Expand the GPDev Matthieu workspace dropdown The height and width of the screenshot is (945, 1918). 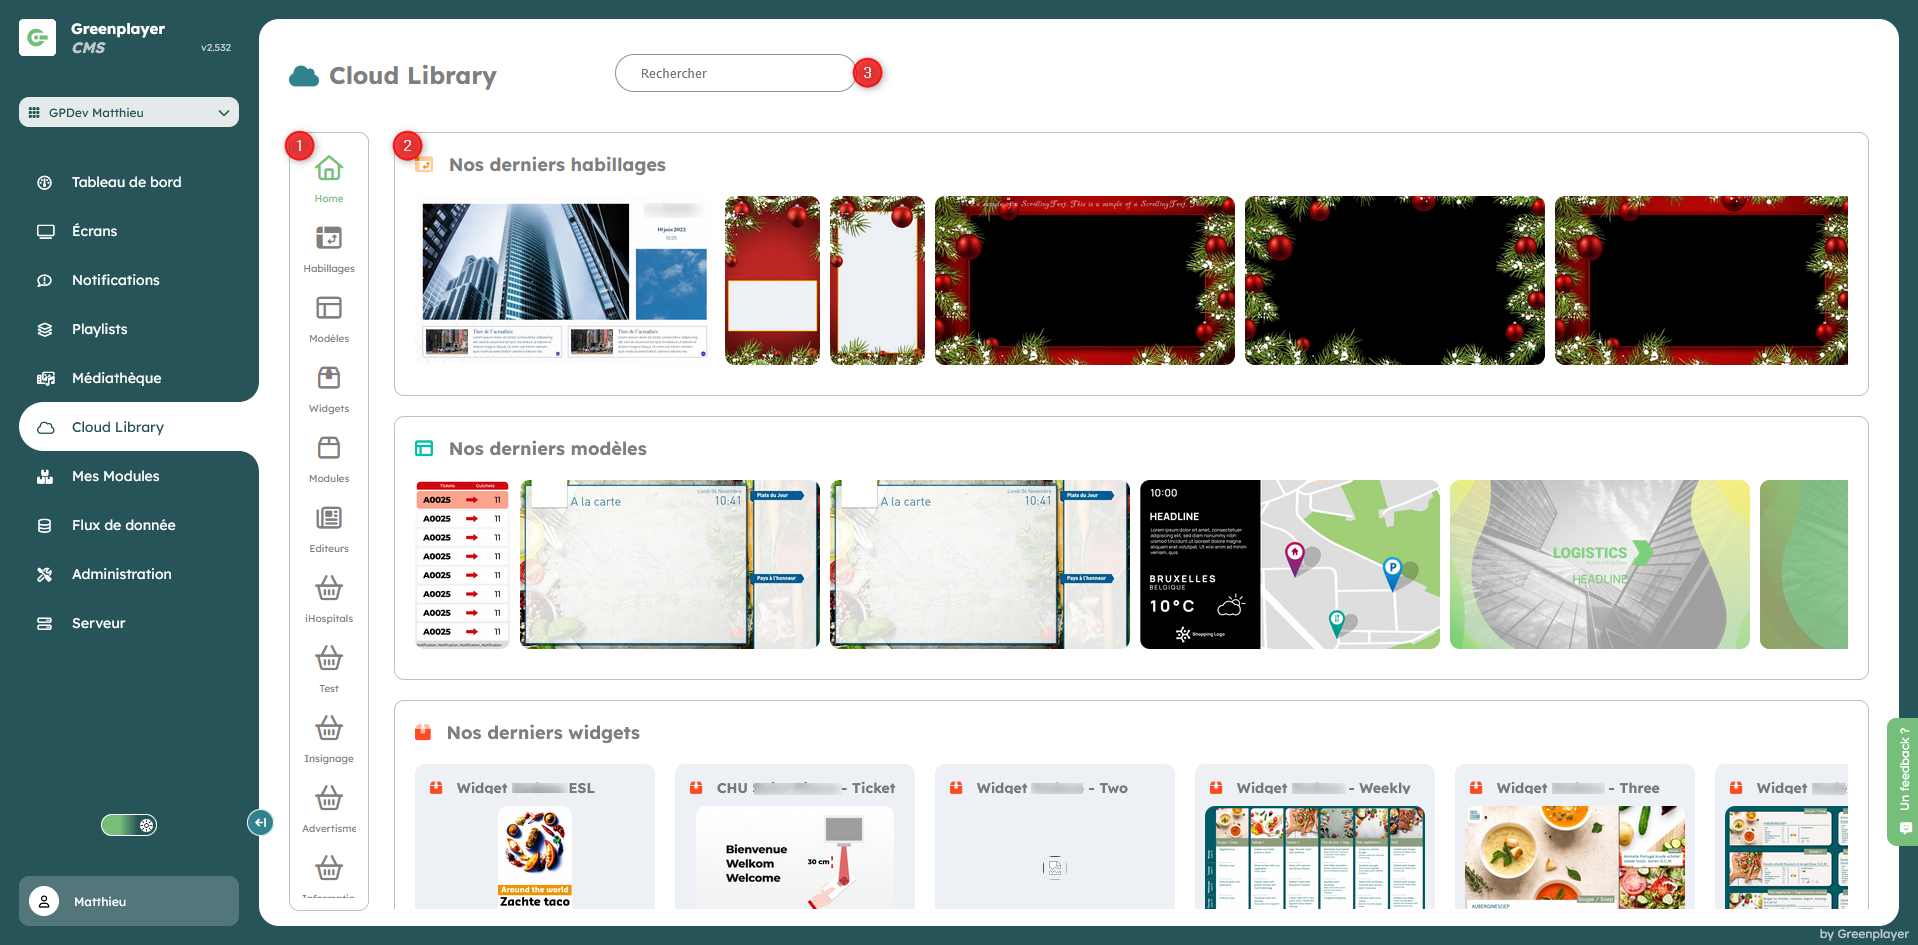point(129,112)
